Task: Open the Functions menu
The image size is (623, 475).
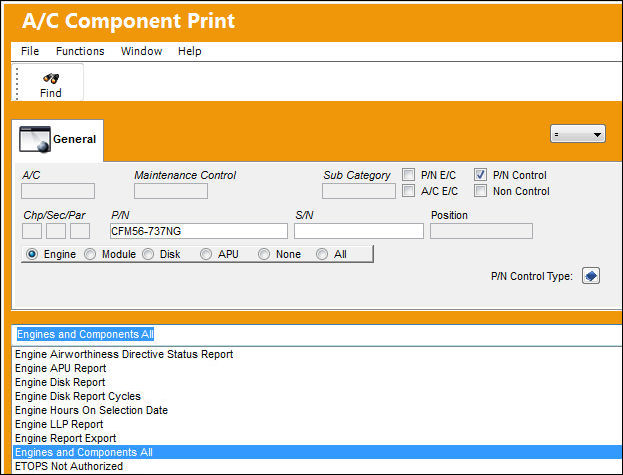Action: coord(80,51)
